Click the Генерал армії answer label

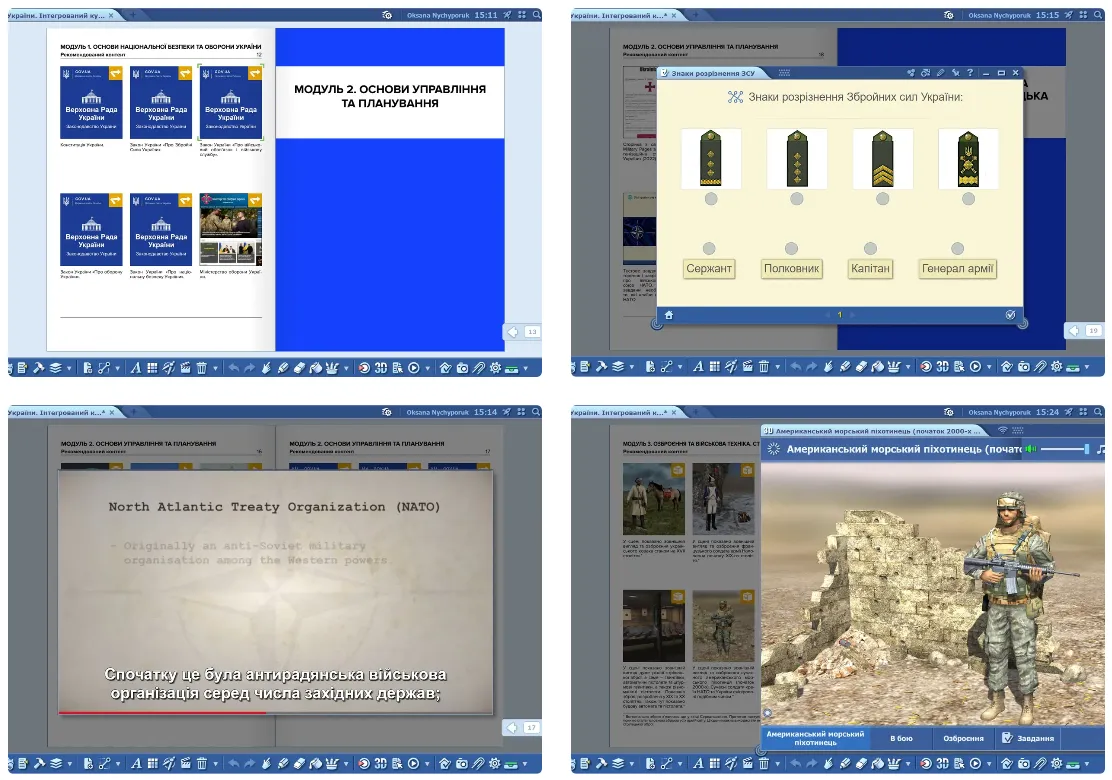[958, 269]
